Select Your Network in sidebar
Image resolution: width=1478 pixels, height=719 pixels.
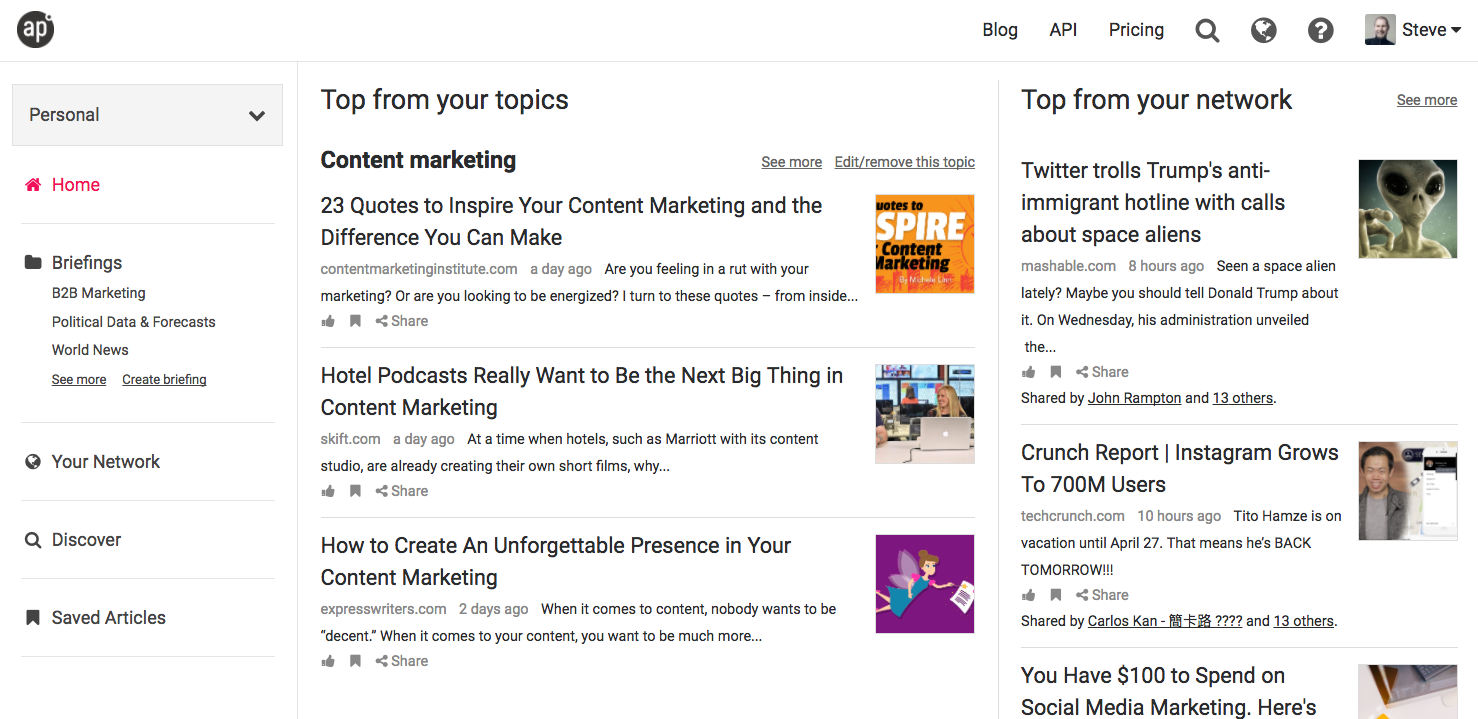106,462
